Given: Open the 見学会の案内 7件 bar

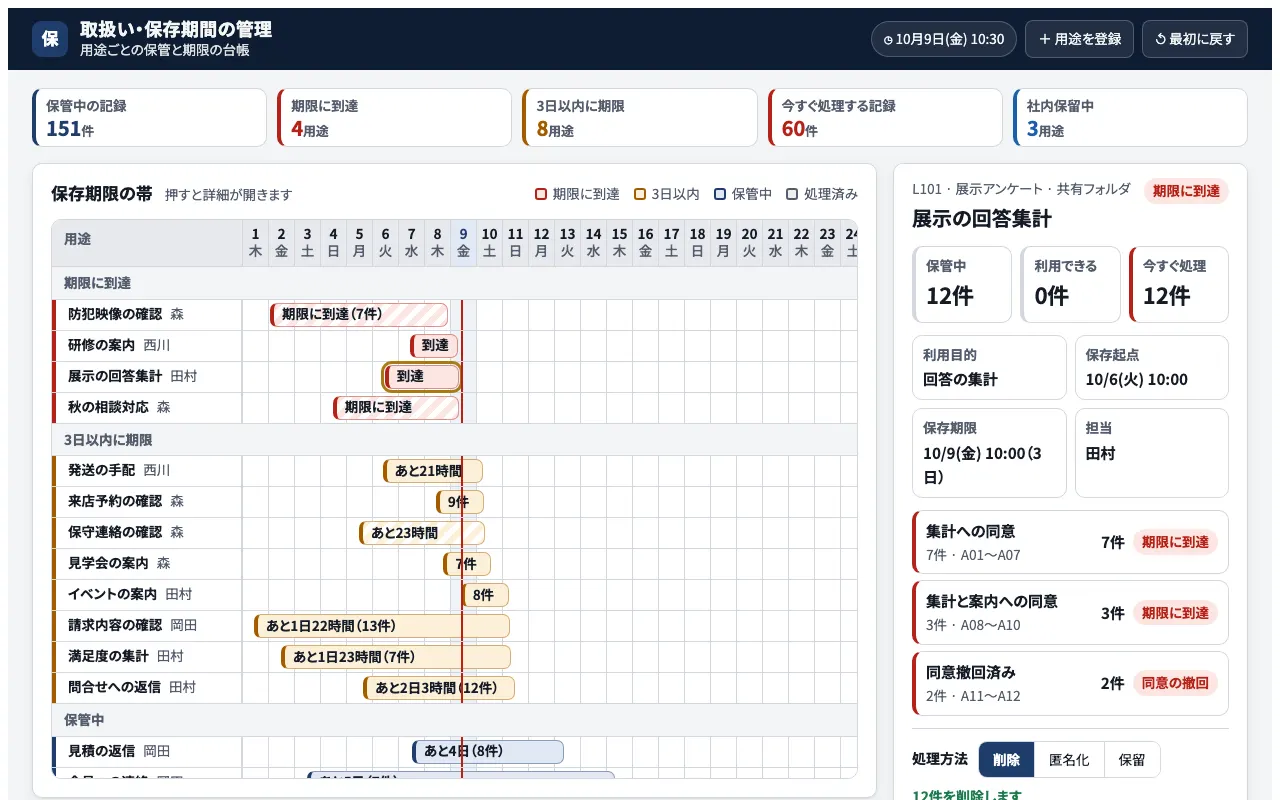Looking at the screenshot, I should click(x=467, y=564).
